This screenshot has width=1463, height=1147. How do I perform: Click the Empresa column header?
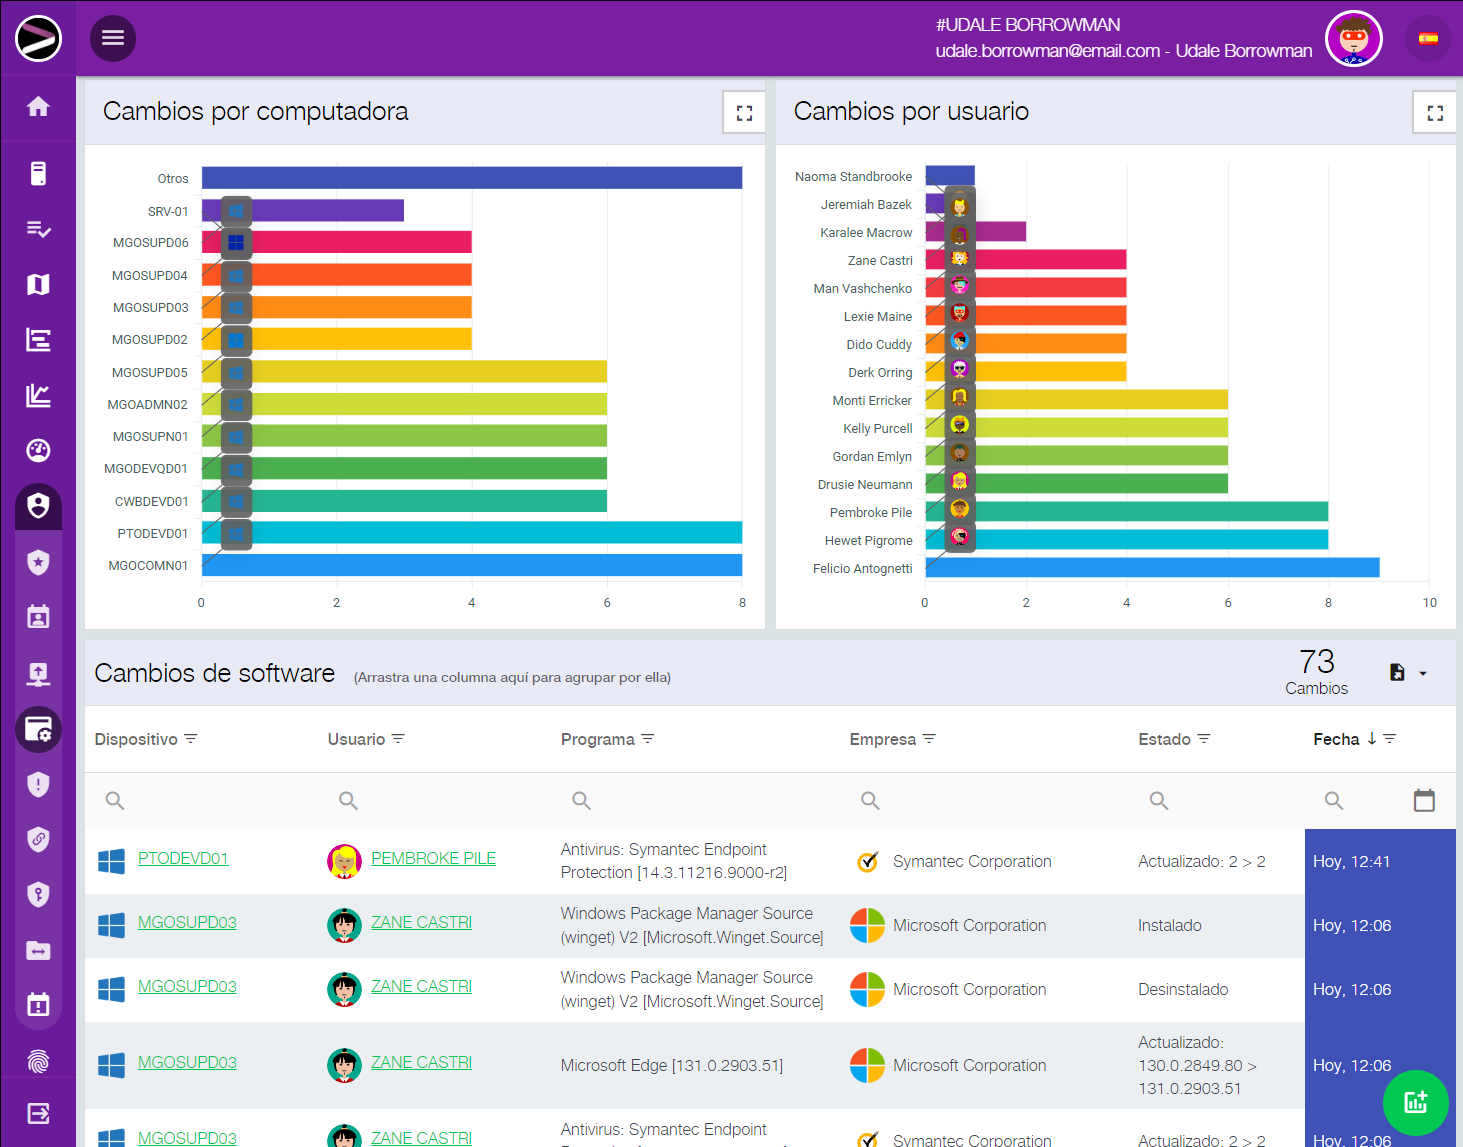[882, 739]
